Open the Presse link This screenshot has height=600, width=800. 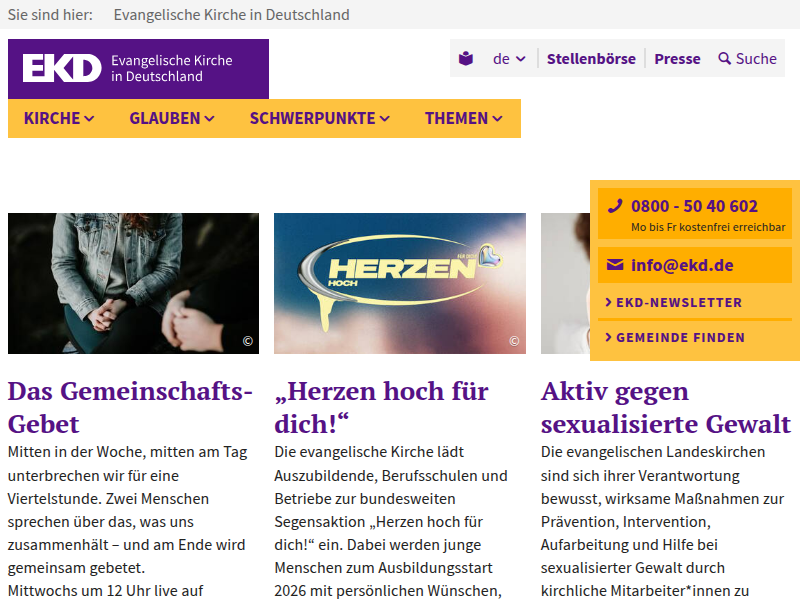[678, 59]
